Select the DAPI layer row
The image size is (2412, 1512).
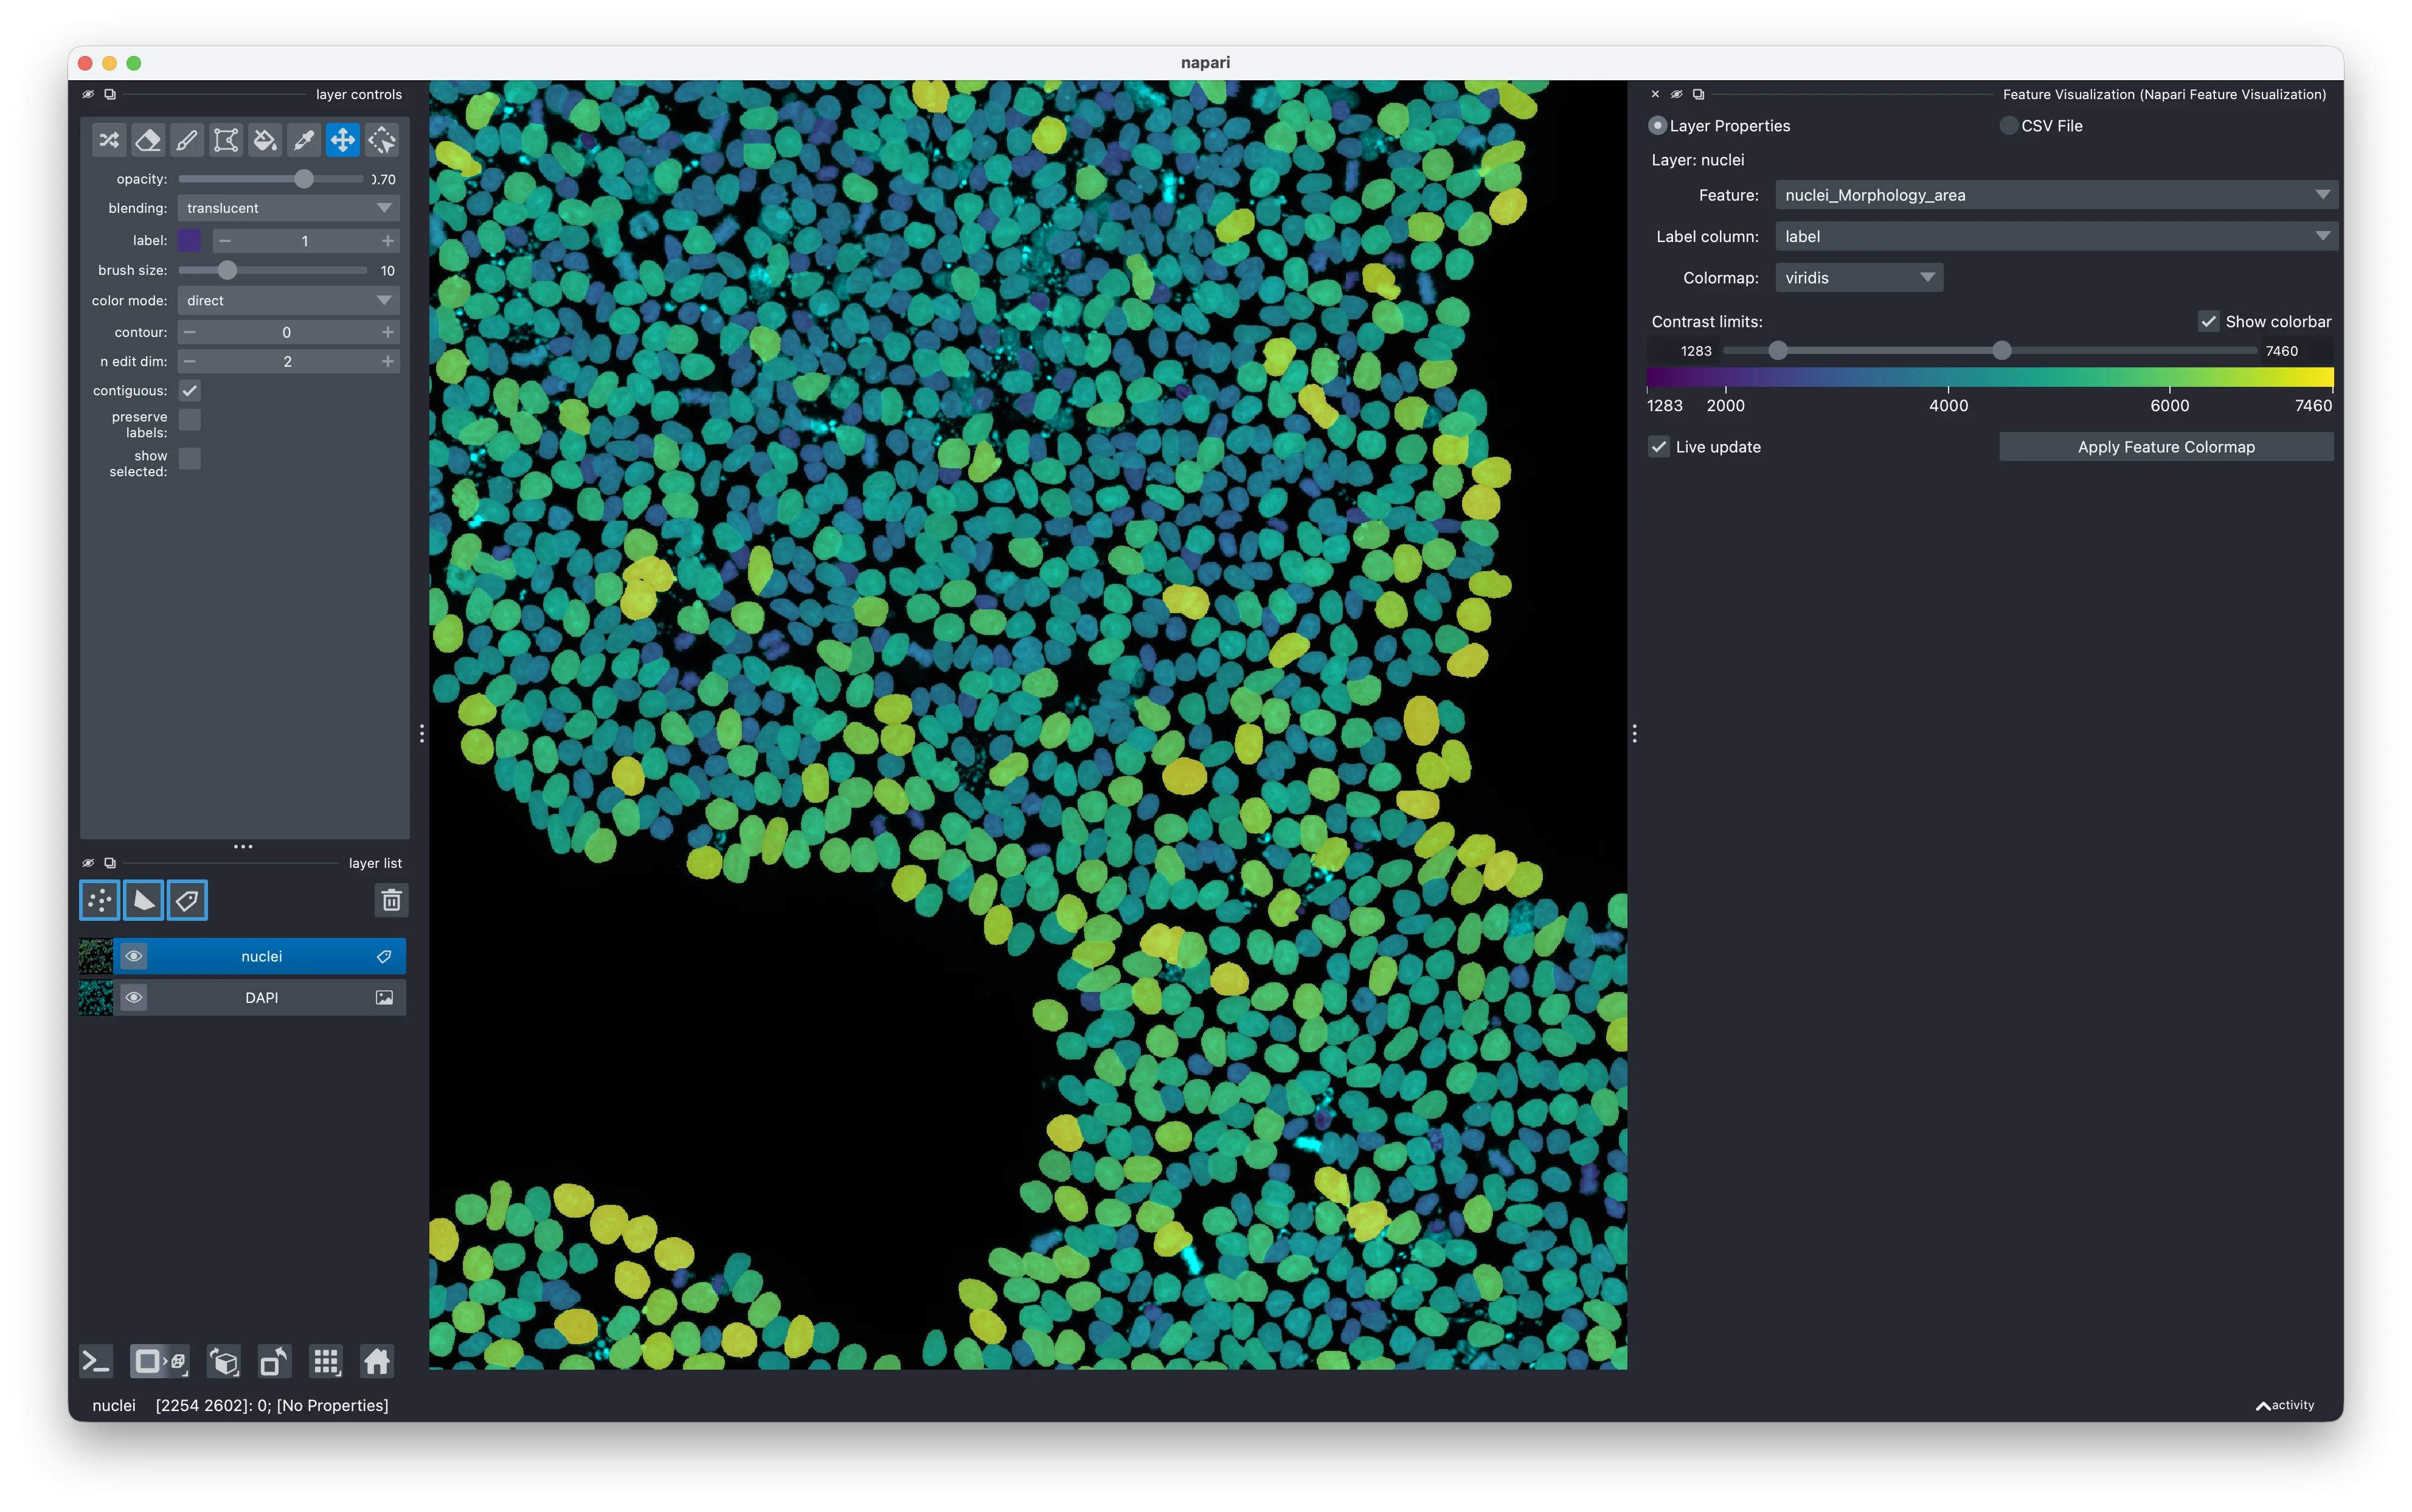click(261, 998)
